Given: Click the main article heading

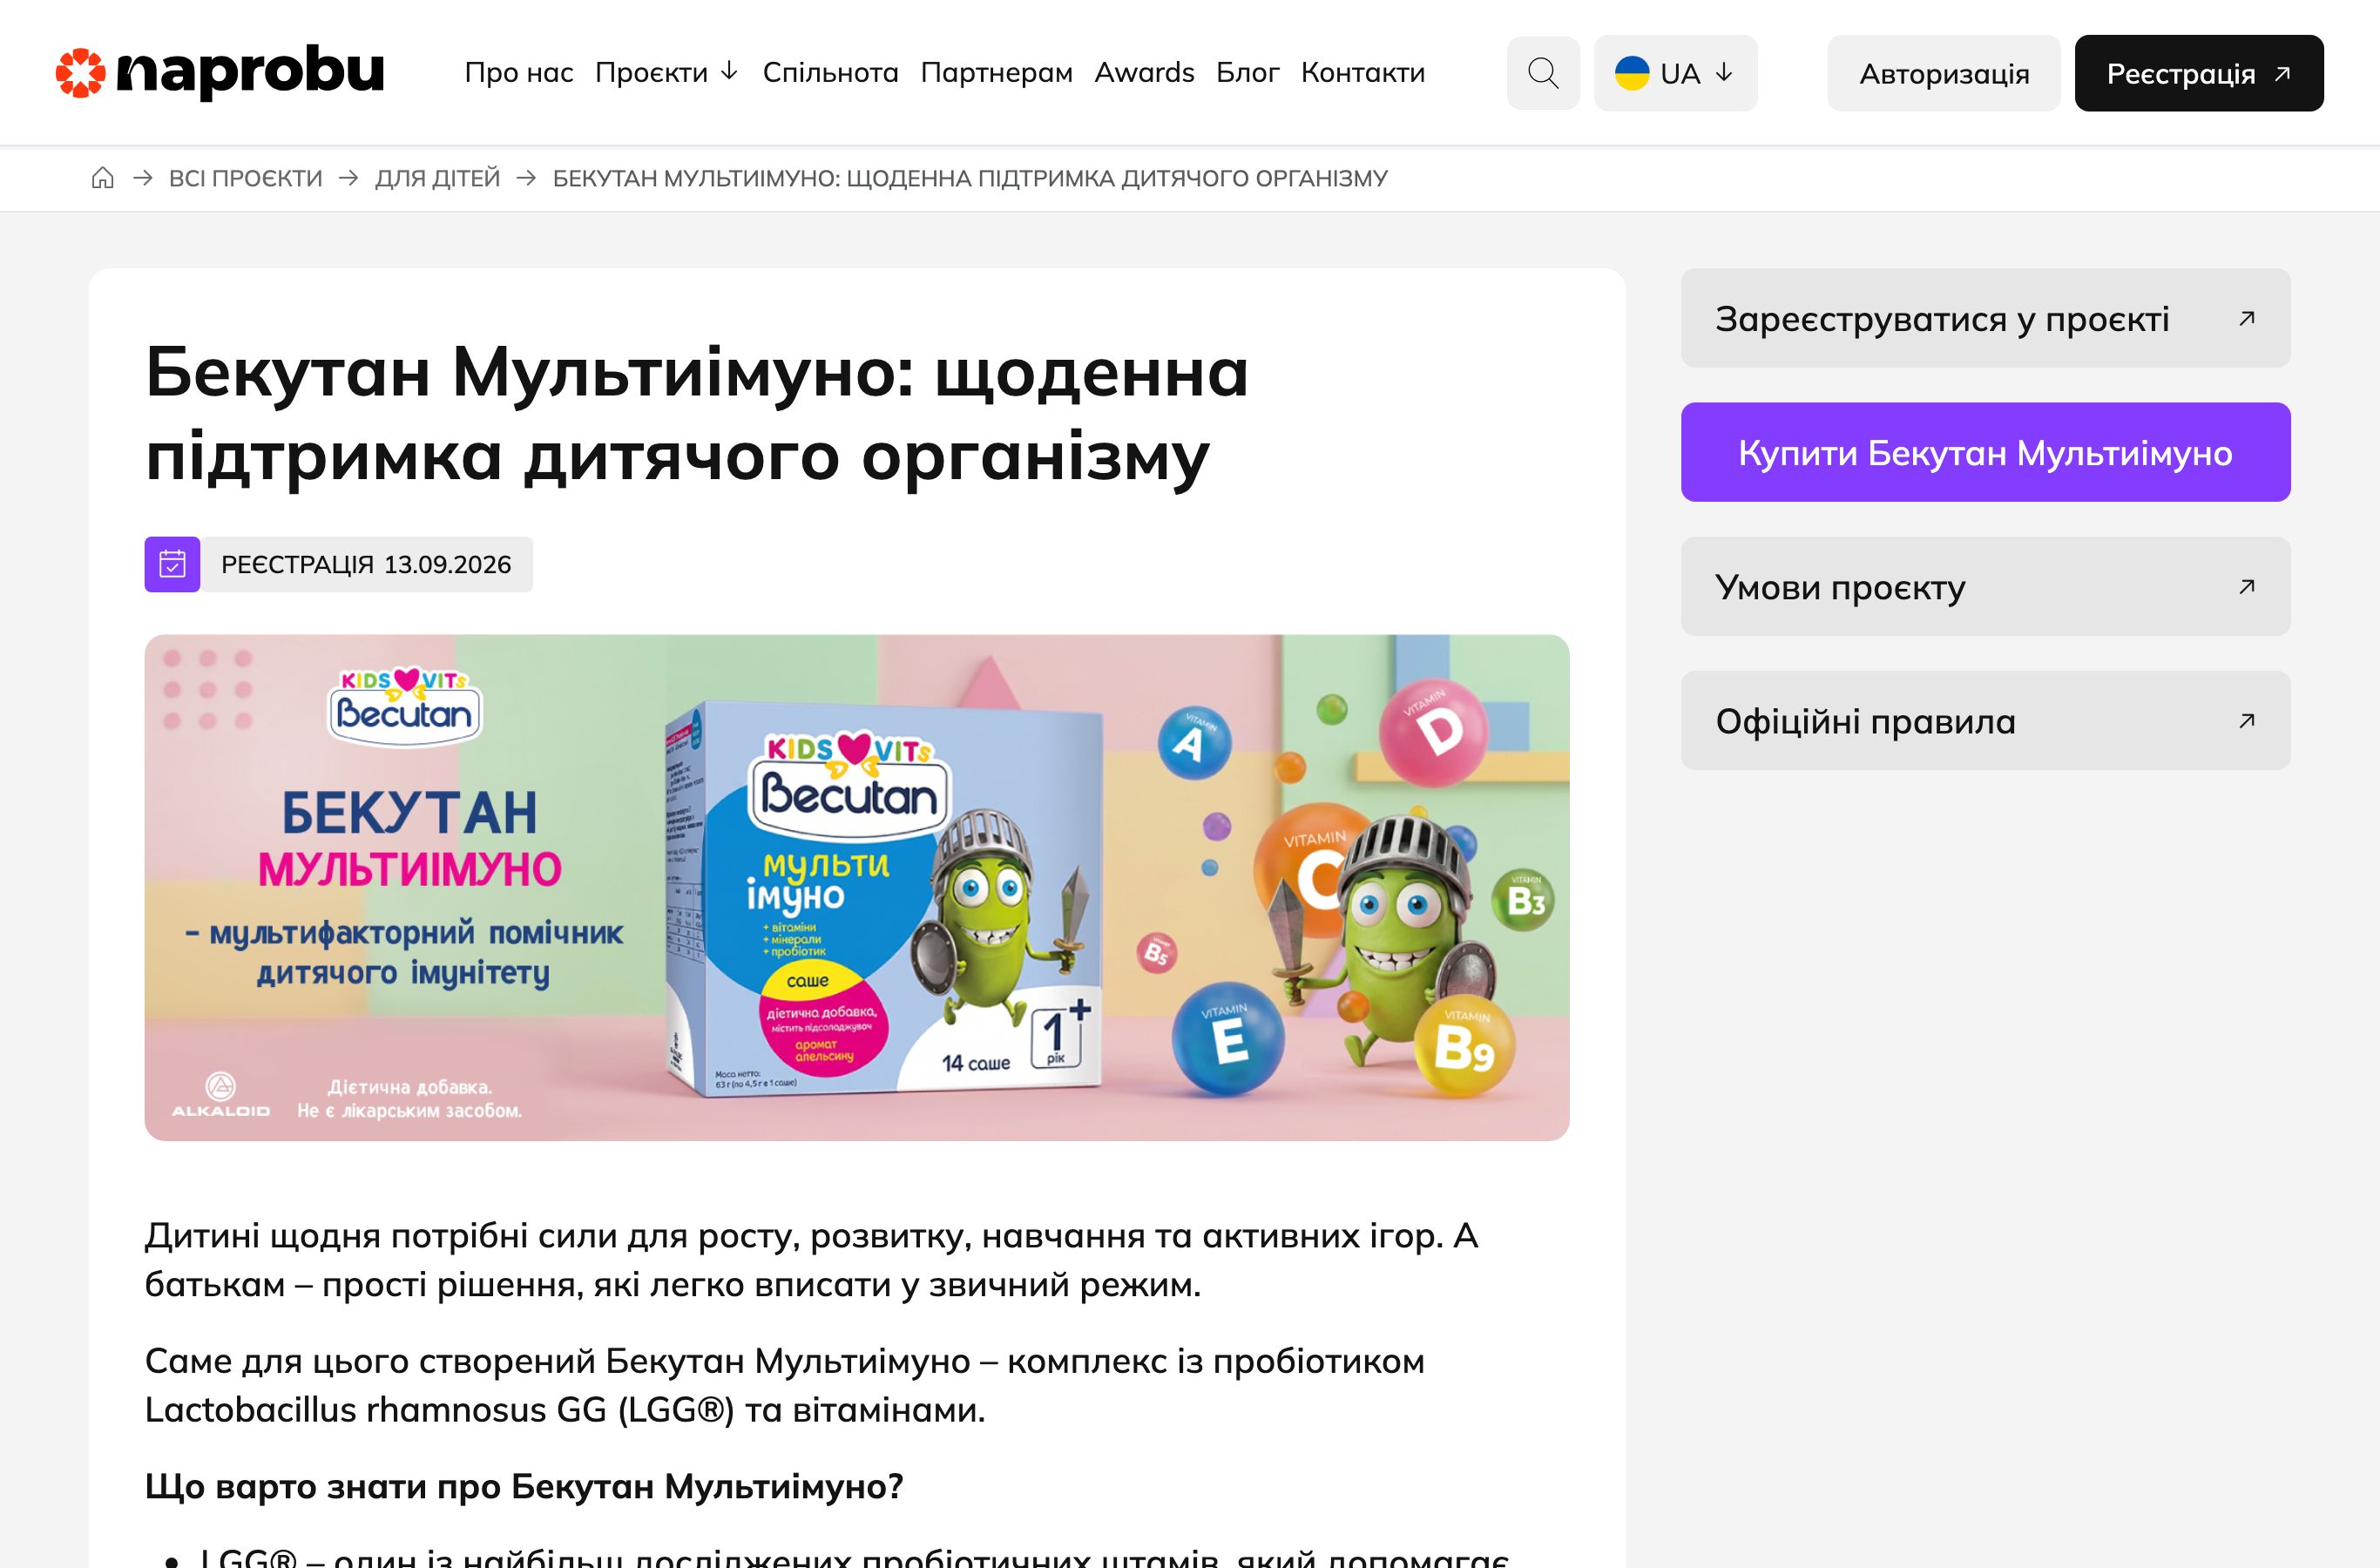Looking at the screenshot, I should coord(697,414).
